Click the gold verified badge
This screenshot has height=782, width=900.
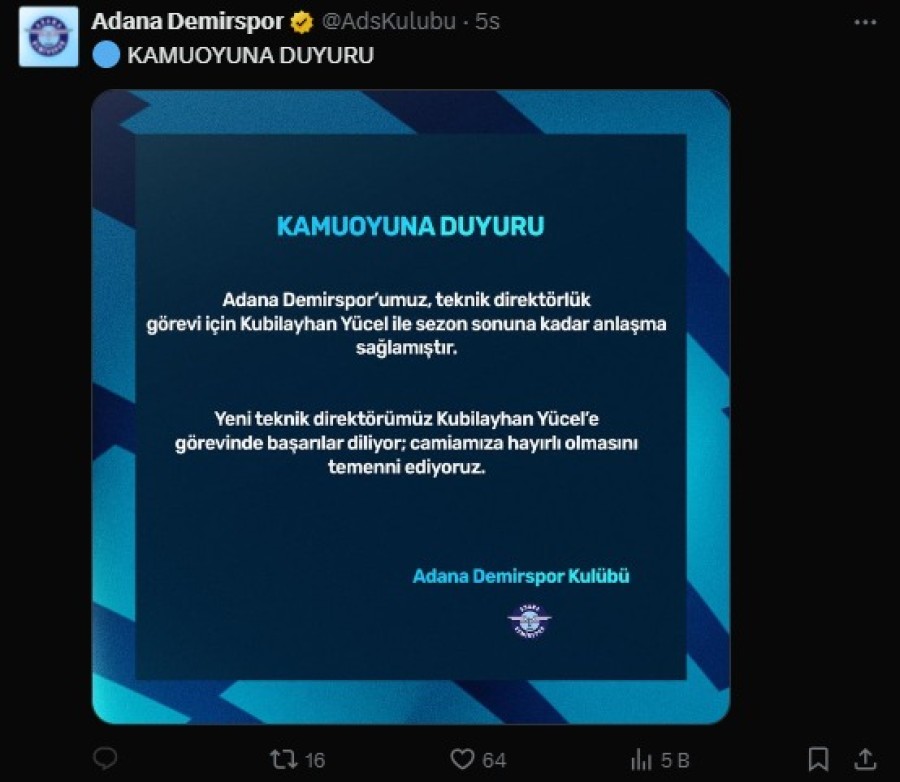[x=302, y=22]
